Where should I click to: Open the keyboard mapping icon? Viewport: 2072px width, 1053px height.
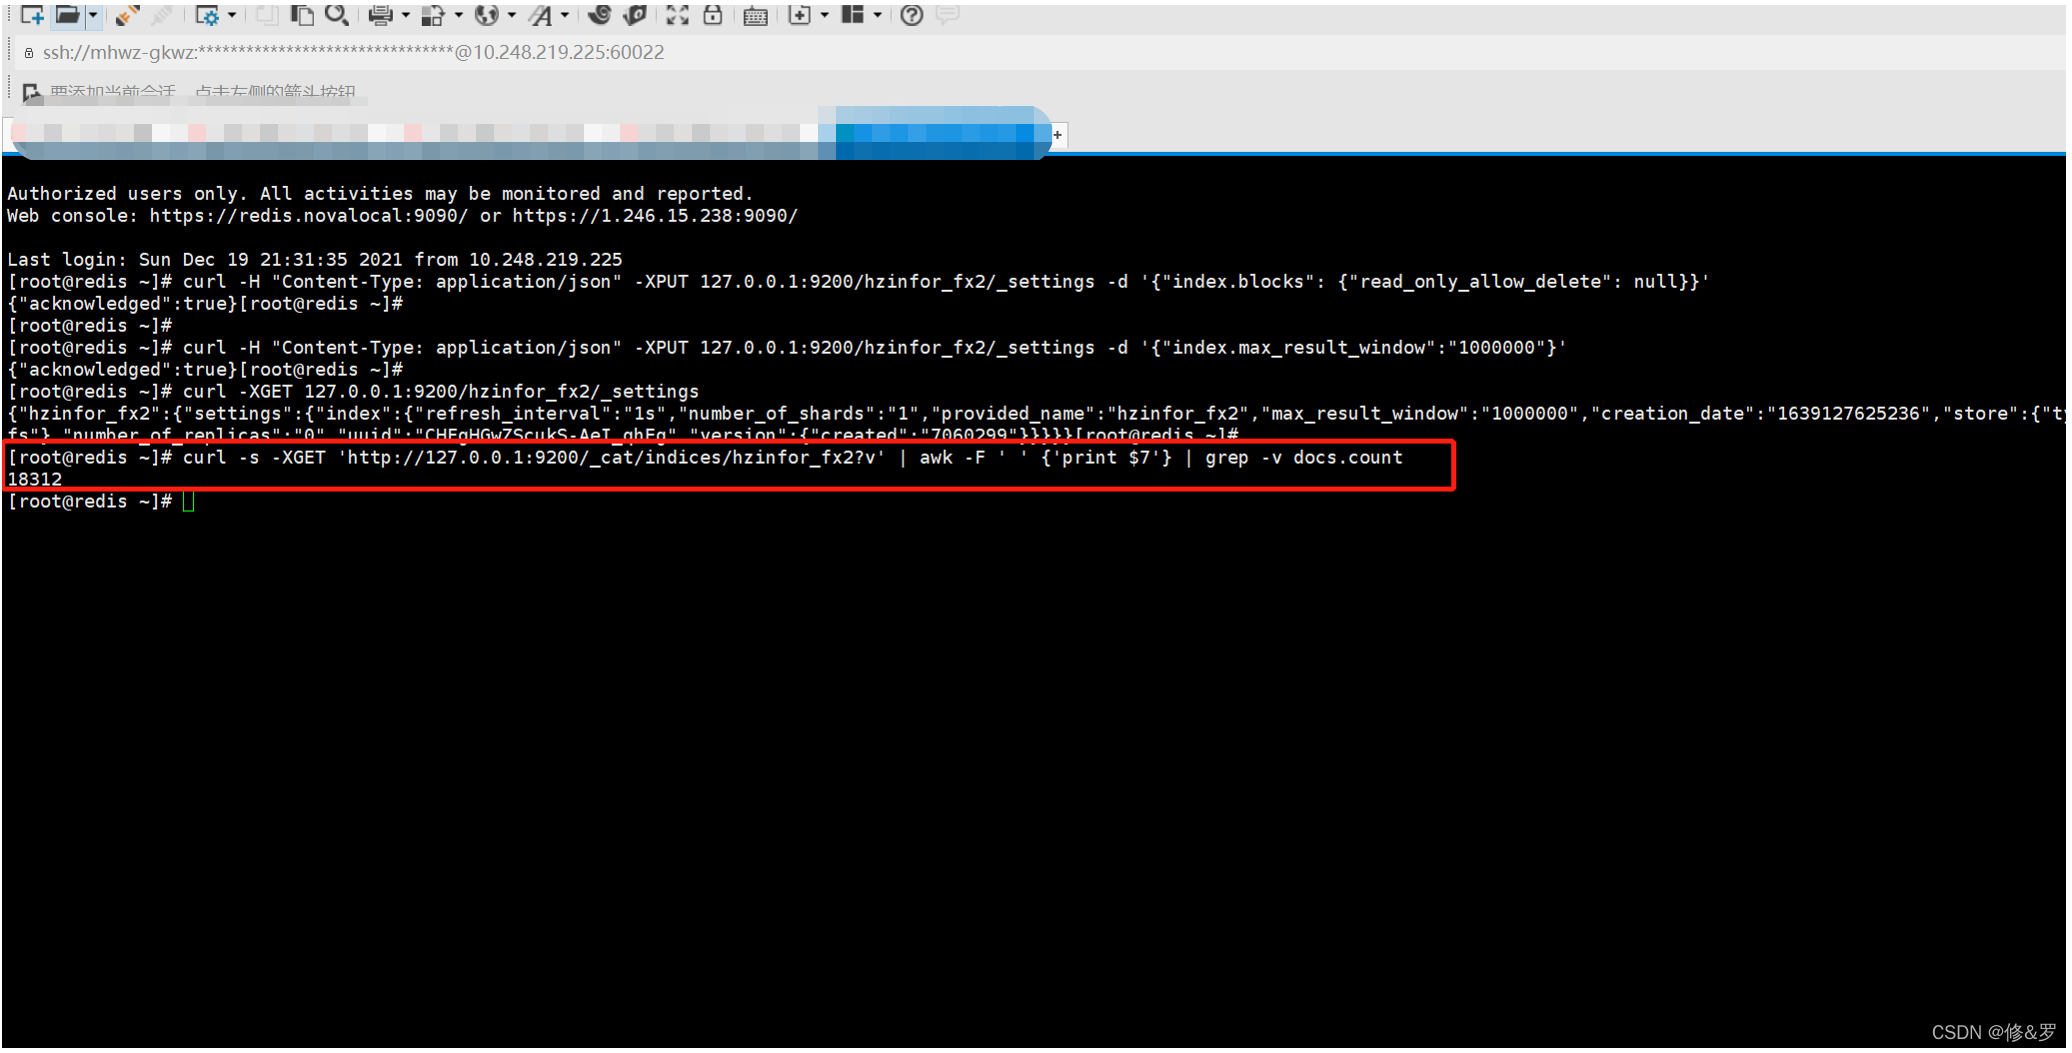755,16
